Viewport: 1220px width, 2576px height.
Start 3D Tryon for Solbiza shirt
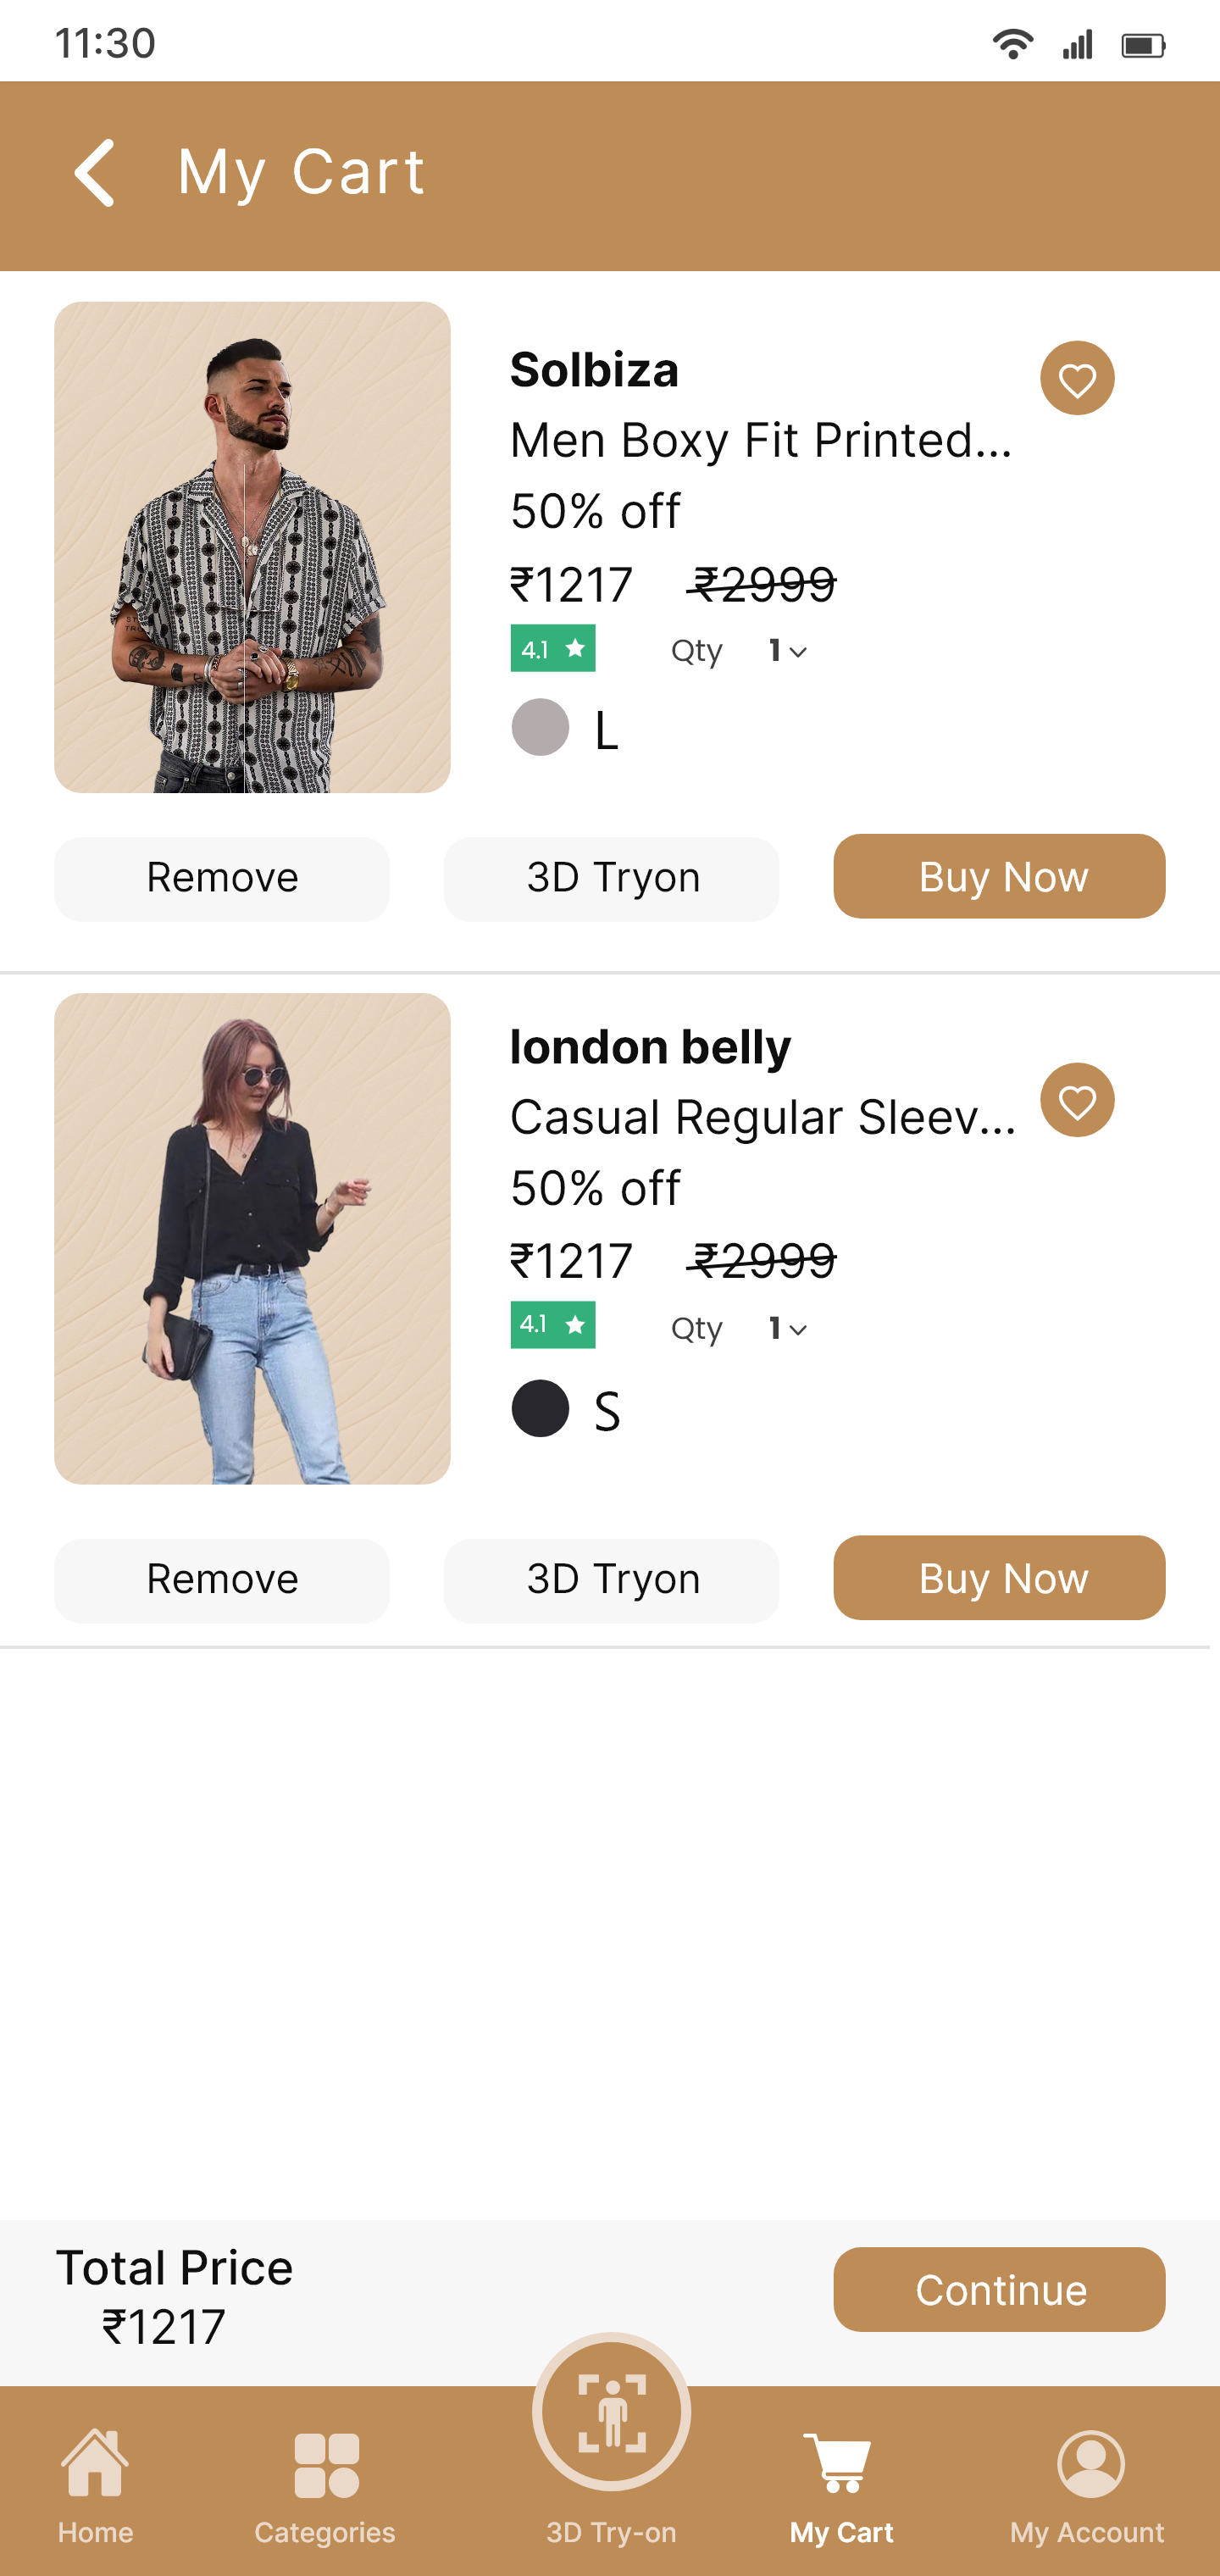[612, 878]
